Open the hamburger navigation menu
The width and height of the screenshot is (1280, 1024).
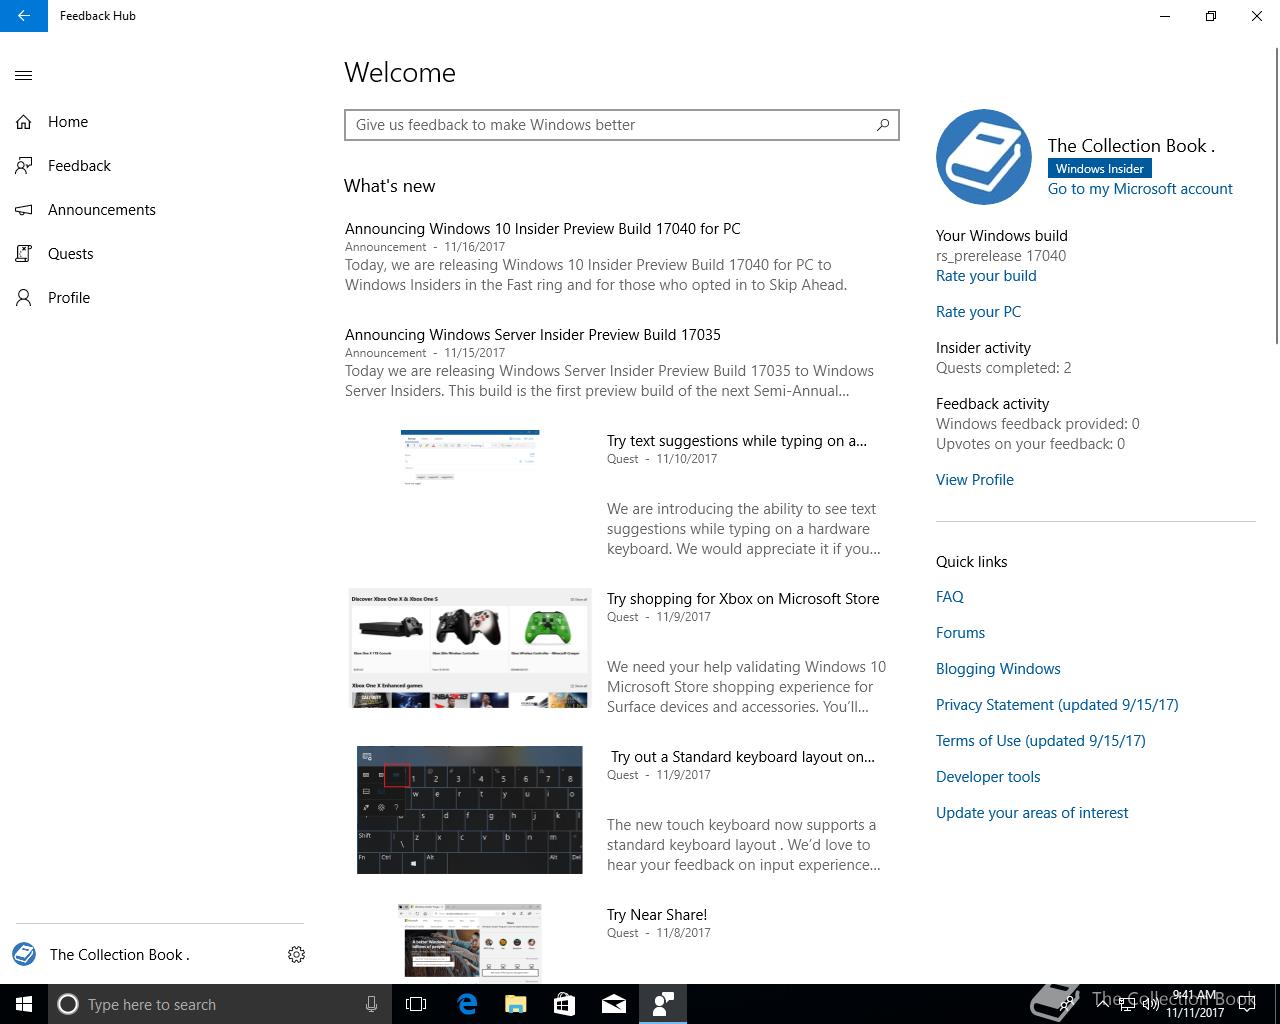[x=24, y=75]
